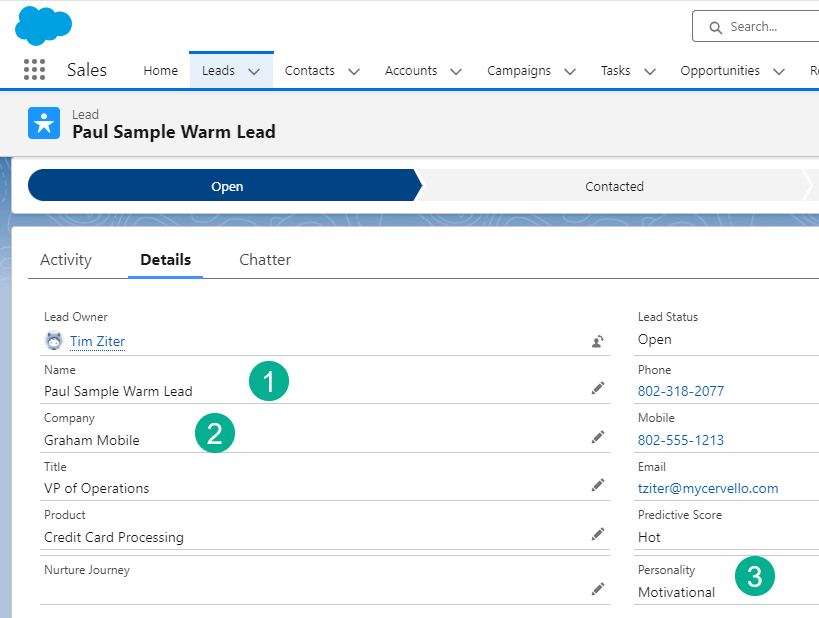This screenshot has height=618, width=819.
Task: Edit the Company field pencil icon
Action: (x=598, y=437)
